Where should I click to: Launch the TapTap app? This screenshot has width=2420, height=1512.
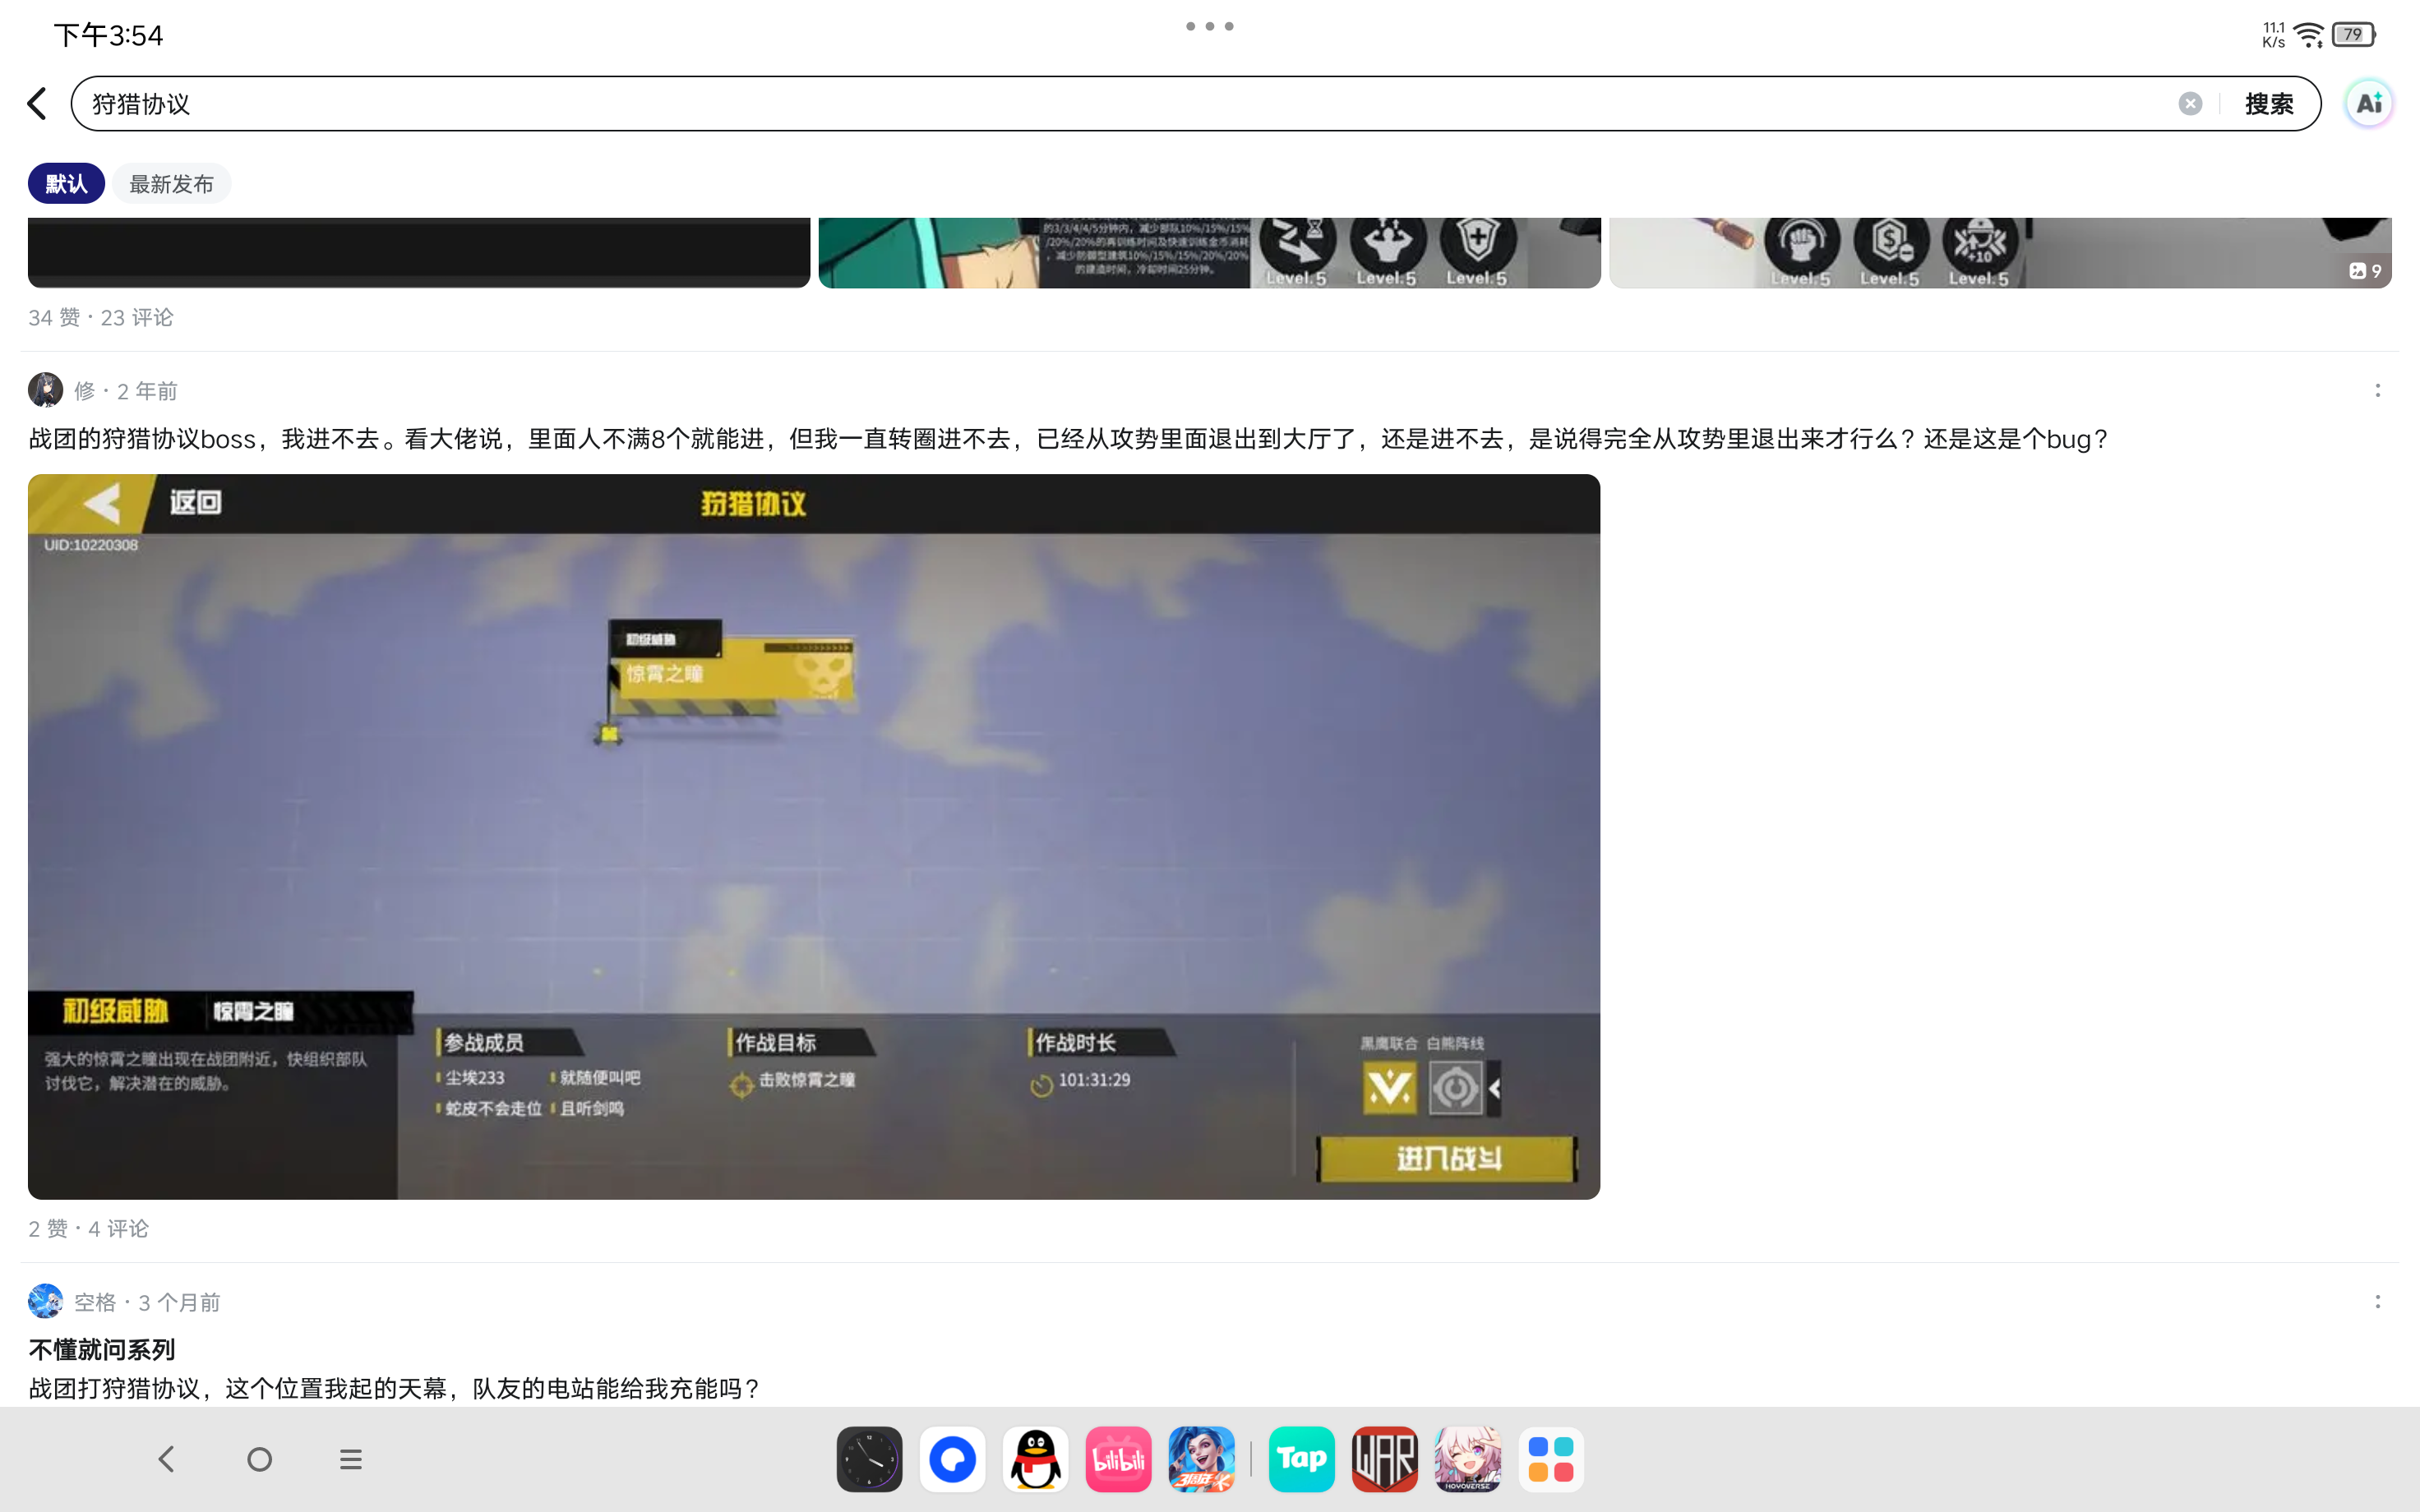(1301, 1459)
